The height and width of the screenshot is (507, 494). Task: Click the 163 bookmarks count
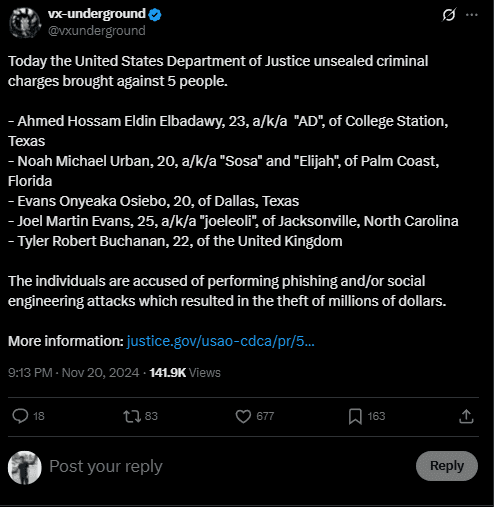(x=376, y=416)
